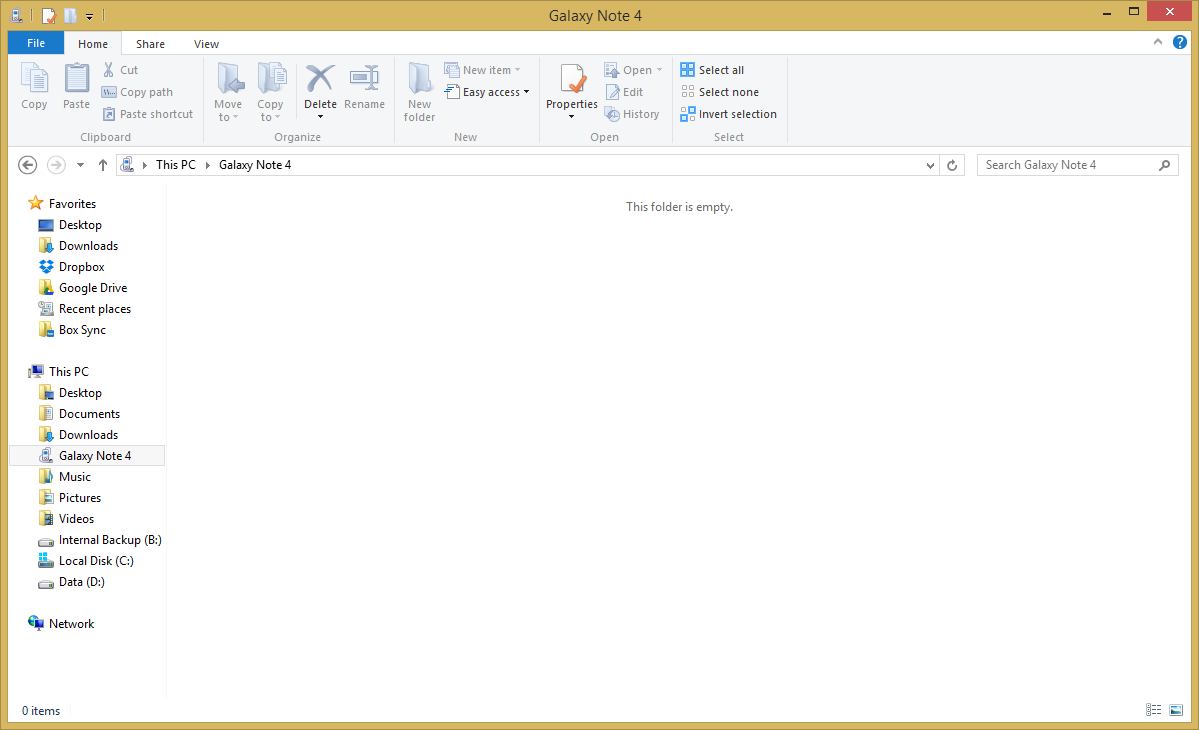Click the Delete X icon
The width and height of the screenshot is (1199, 730).
(320, 79)
